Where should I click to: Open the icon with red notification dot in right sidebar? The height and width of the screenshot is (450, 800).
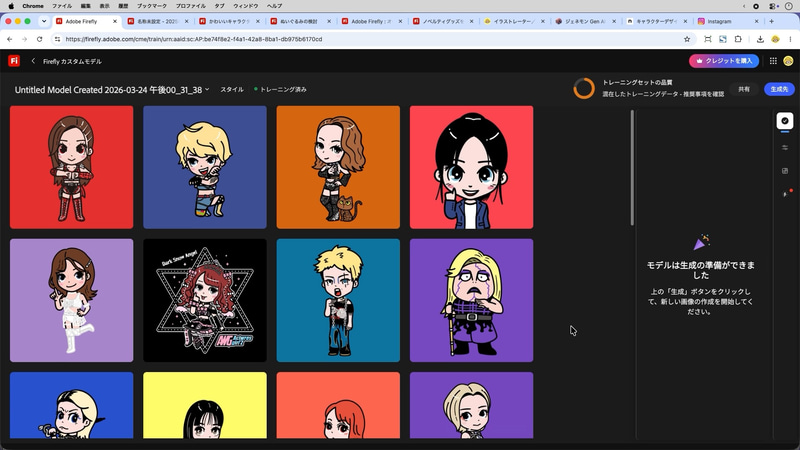coord(786,194)
